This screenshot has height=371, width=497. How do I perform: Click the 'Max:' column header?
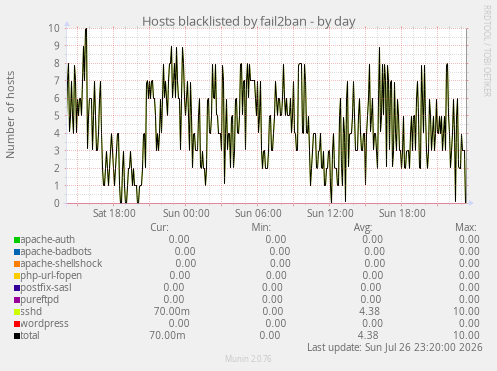point(466,228)
